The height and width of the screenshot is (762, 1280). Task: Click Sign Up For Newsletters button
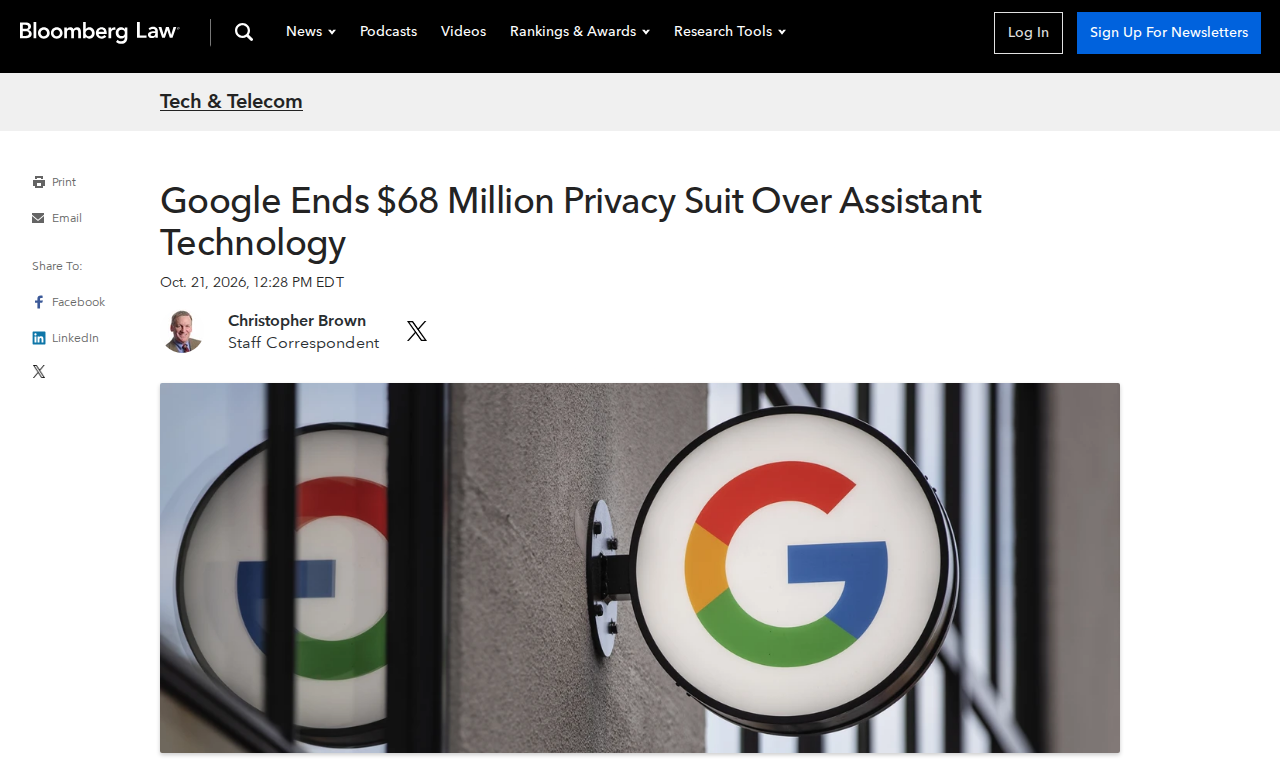[x=1169, y=33]
